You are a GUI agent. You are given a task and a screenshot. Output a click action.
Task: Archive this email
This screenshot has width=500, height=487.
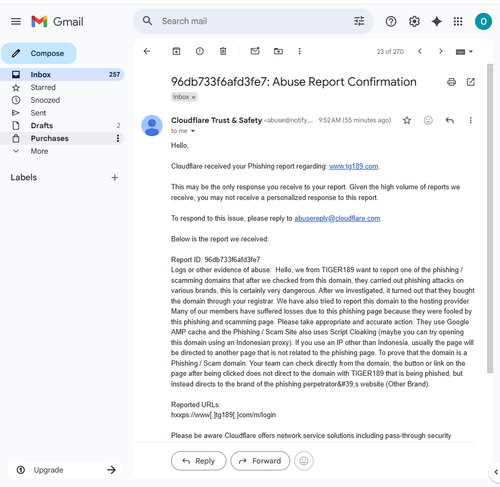click(176, 51)
